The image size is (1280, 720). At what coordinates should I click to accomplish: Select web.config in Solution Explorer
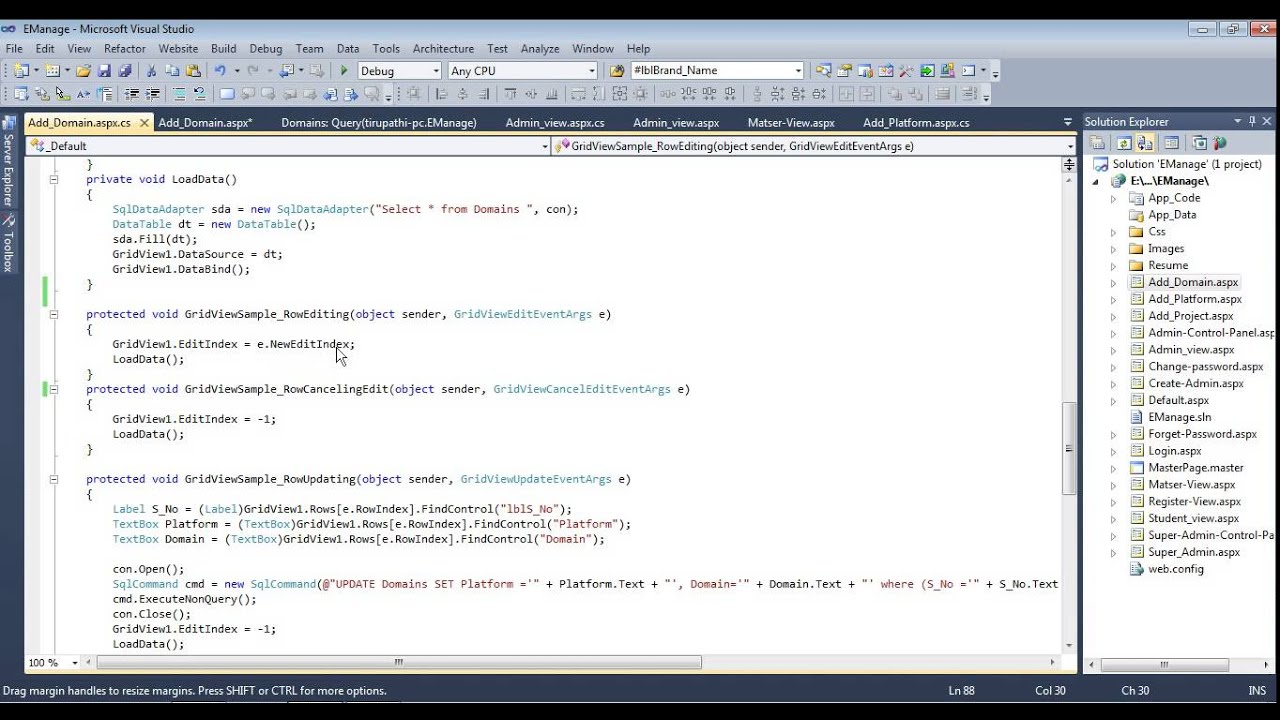click(x=1176, y=569)
